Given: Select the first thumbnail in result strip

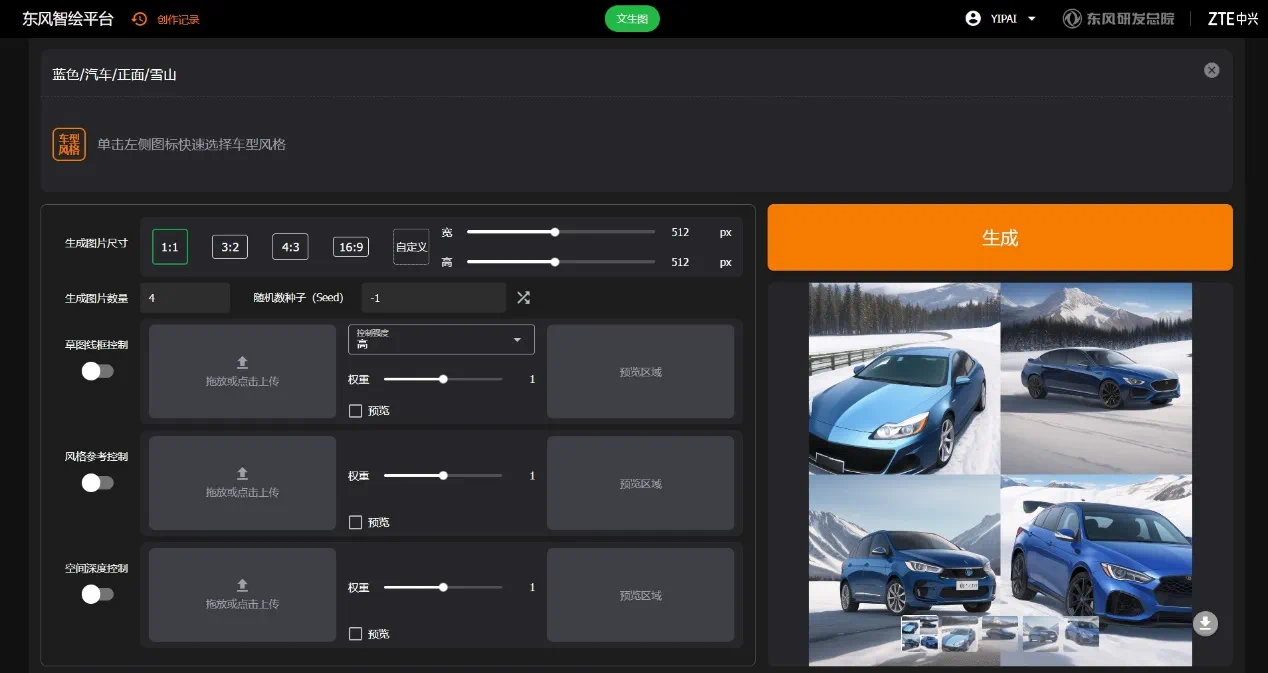Looking at the screenshot, I should pos(920,633).
